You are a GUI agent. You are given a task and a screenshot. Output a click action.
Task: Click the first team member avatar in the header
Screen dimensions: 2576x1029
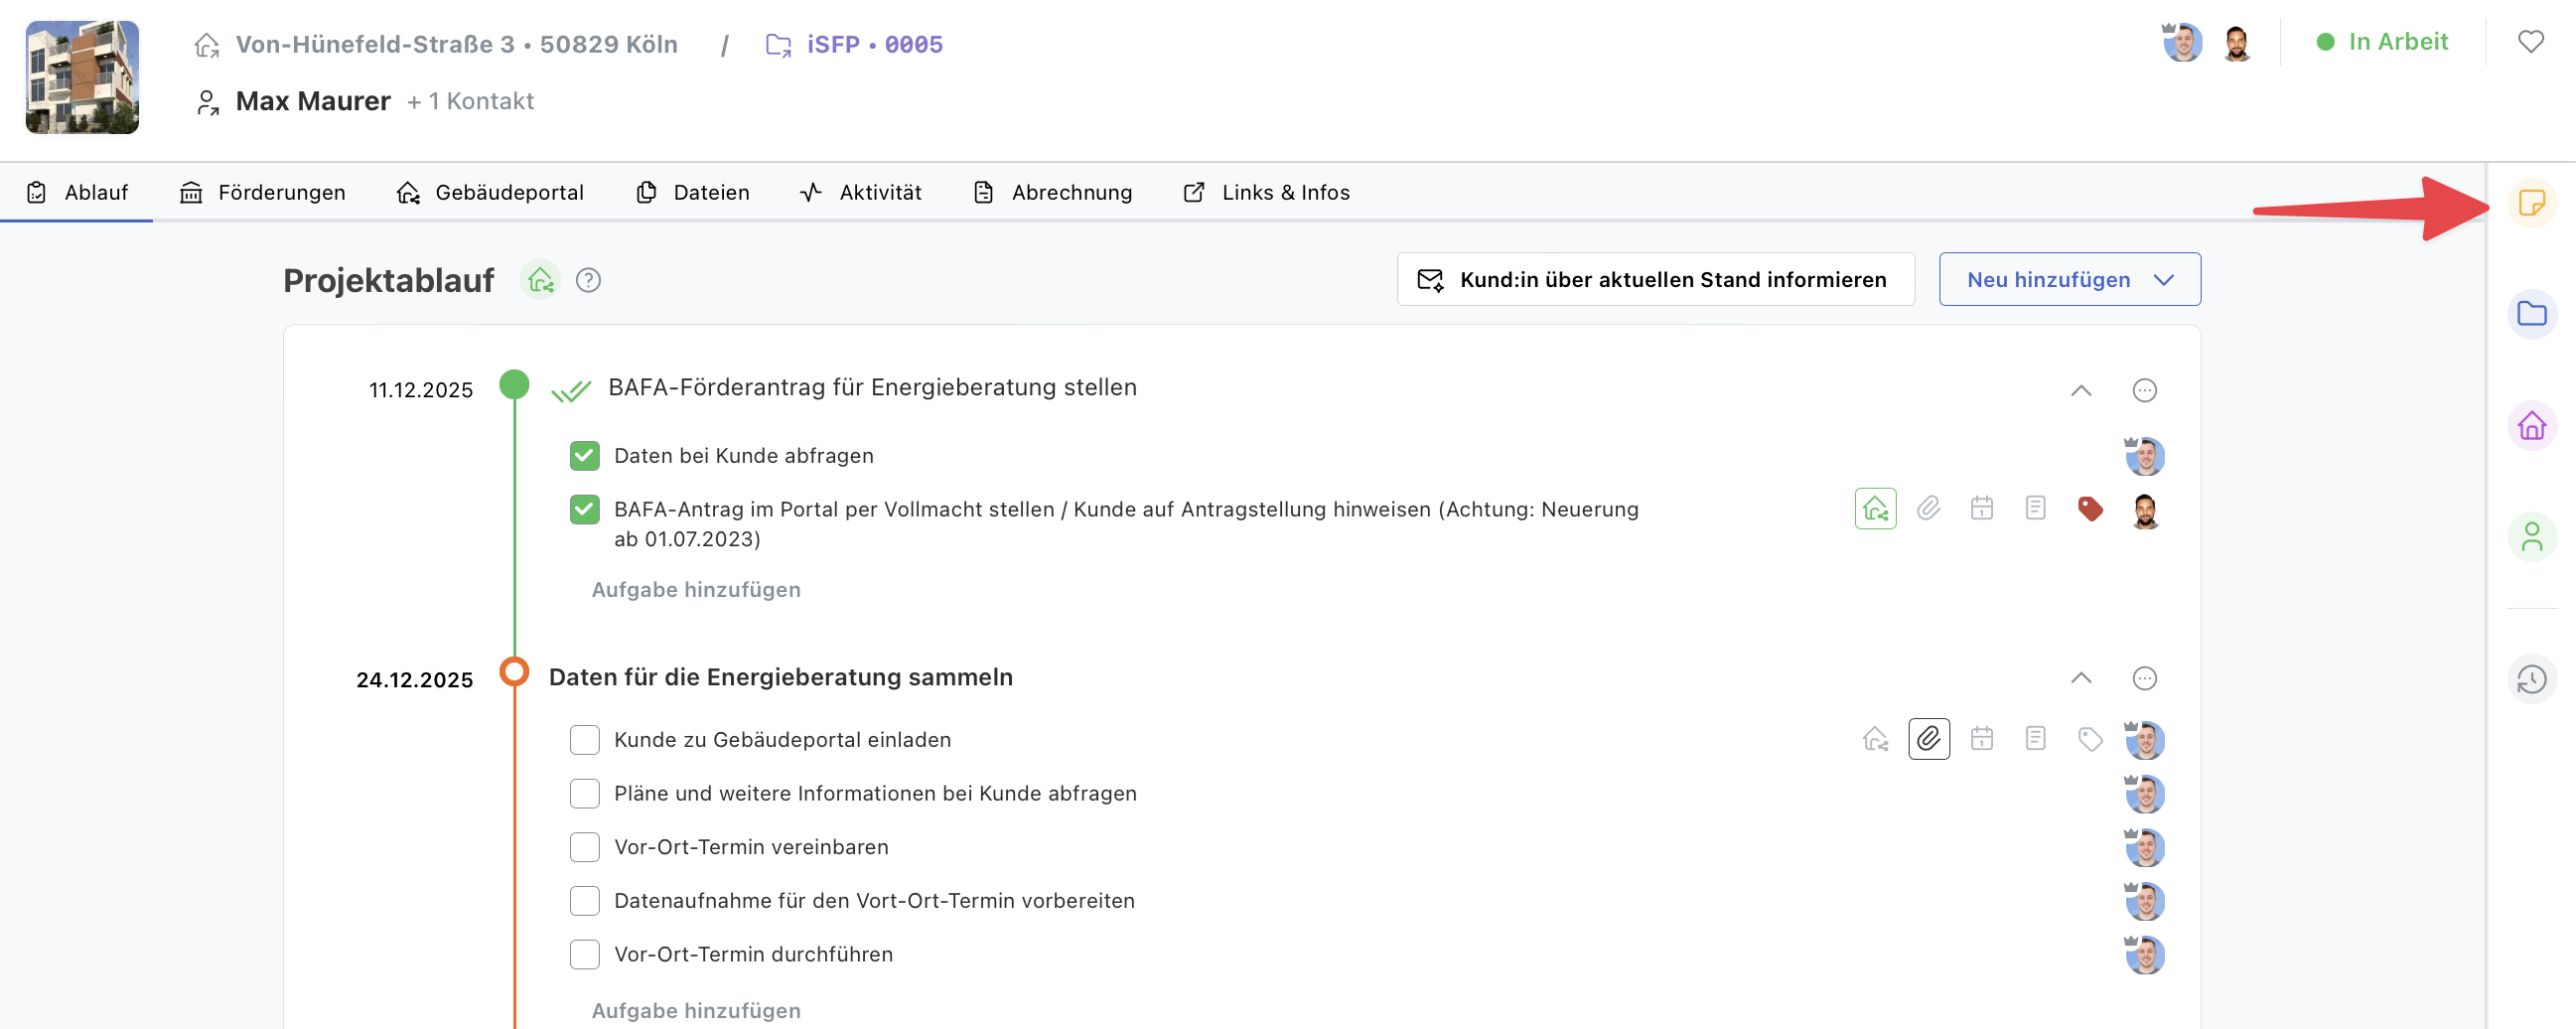2181,43
